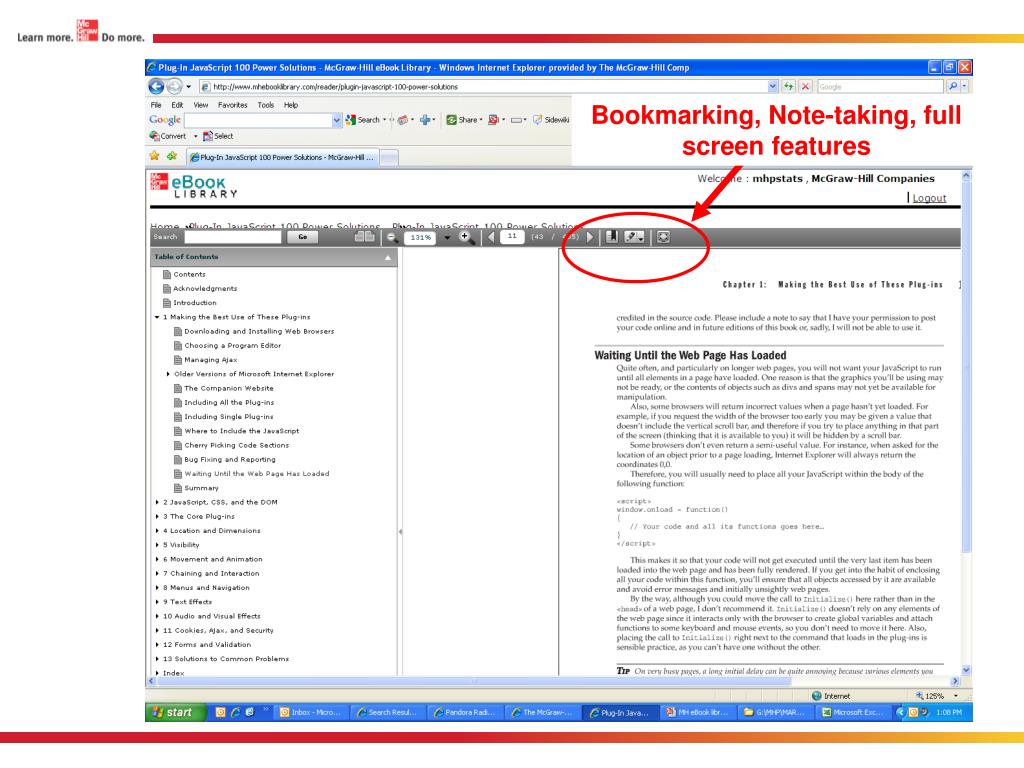Image resolution: width=1024 pixels, height=768 pixels.
Task: Select the Plug-In JavaScript browser tab
Action: point(281,157)
